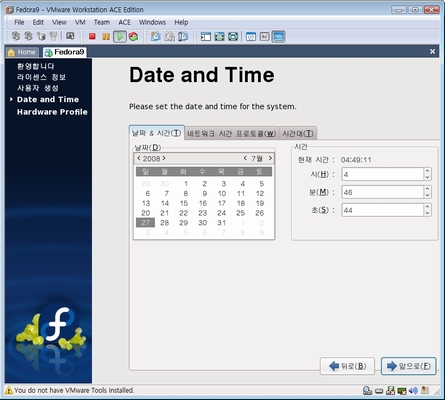Switch to the Home tab
The width and height of the screenshot is (445, 400).
(22, 52)
